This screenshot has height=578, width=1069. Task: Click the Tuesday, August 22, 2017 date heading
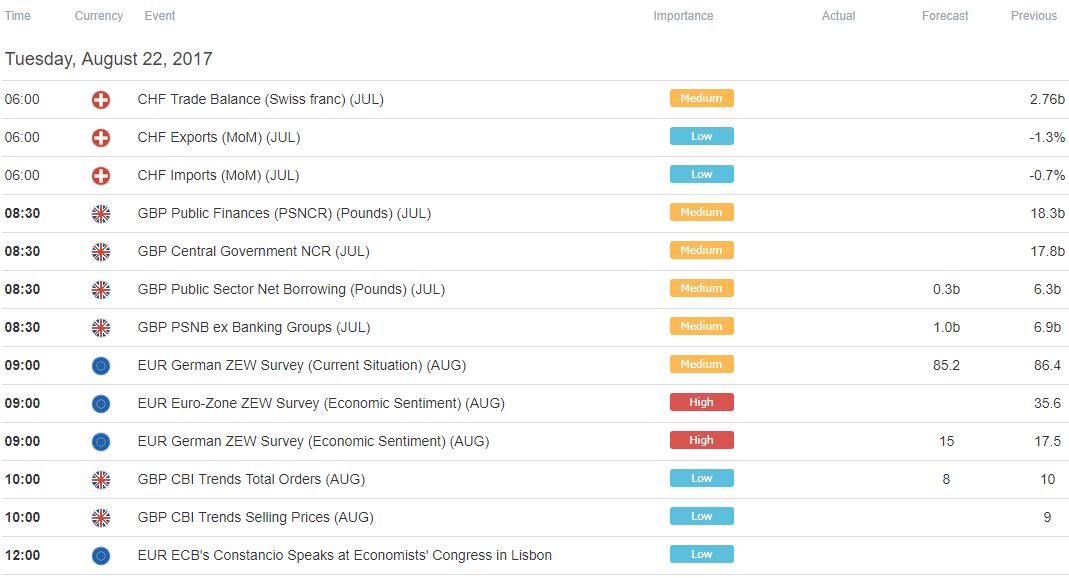[109, 59]
